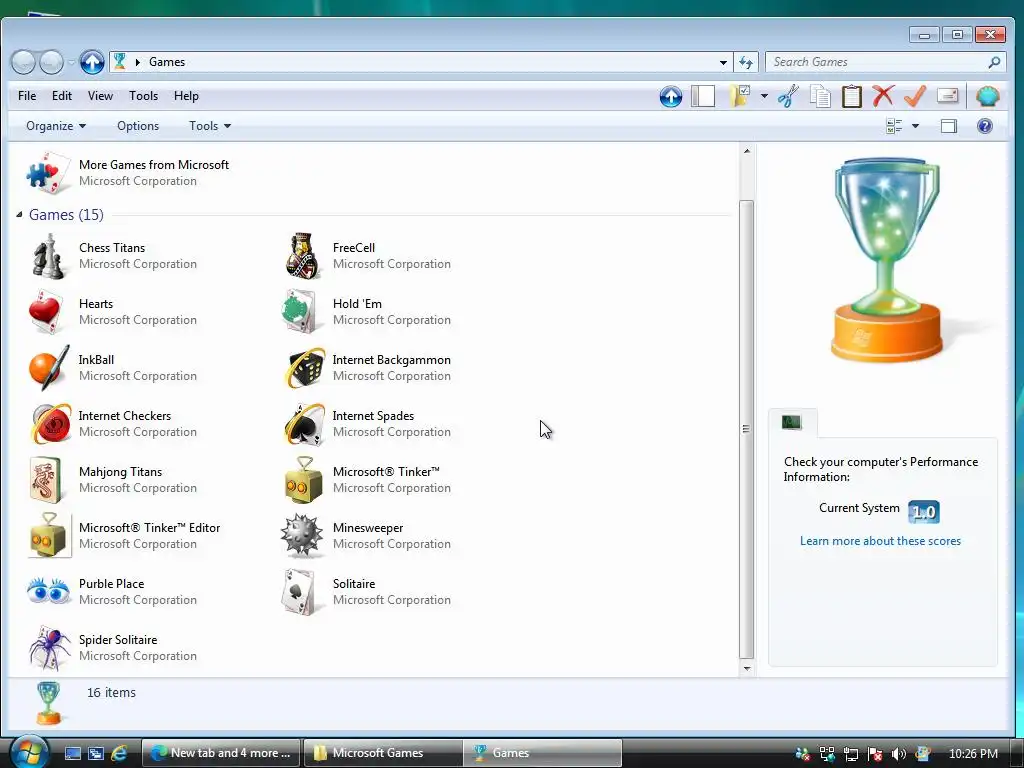The image size is (1024, 768).
Task: Open the Tools menu in menu bar
Action: (143, 96)
